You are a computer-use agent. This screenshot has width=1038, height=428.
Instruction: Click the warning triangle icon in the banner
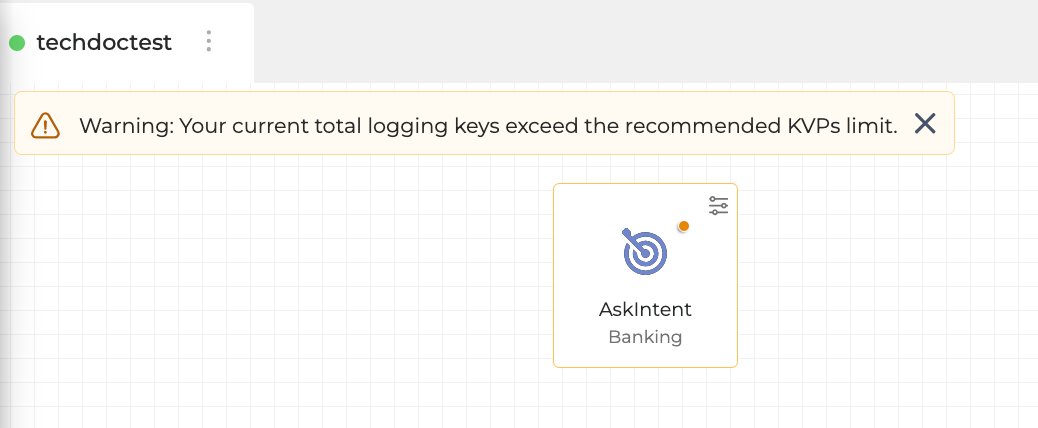tap(45, 124)
